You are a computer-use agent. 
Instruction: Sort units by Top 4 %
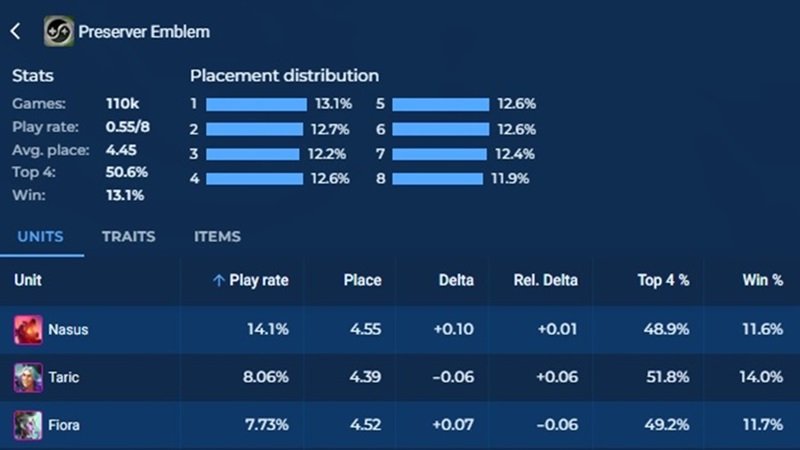(663, 281)
